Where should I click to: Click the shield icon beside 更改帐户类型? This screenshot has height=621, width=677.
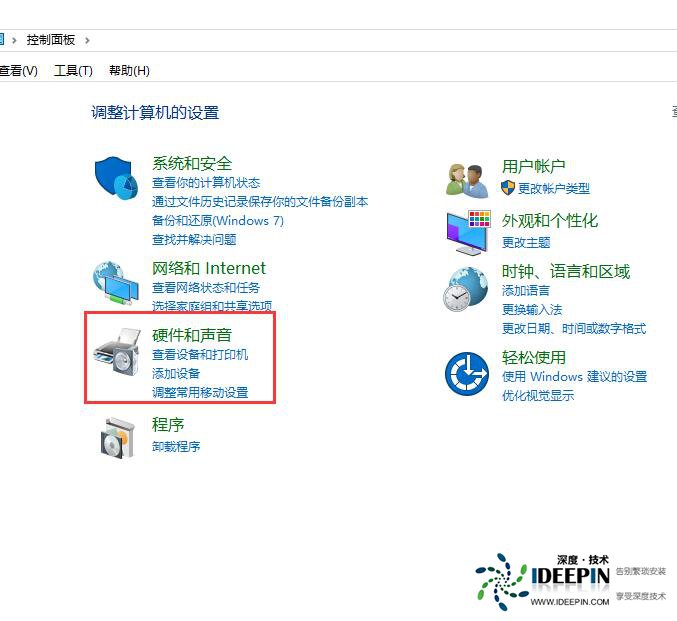tap(508, 188)
